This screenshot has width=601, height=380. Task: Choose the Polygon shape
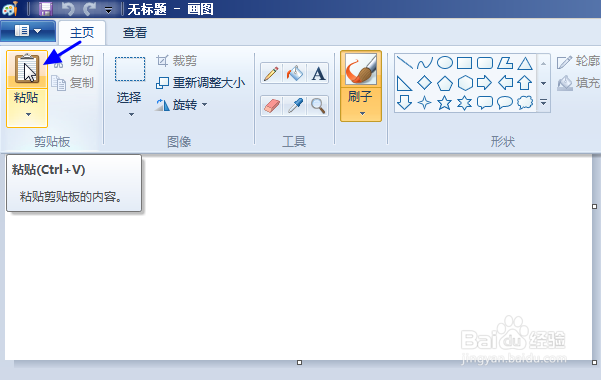coord(505,63)
